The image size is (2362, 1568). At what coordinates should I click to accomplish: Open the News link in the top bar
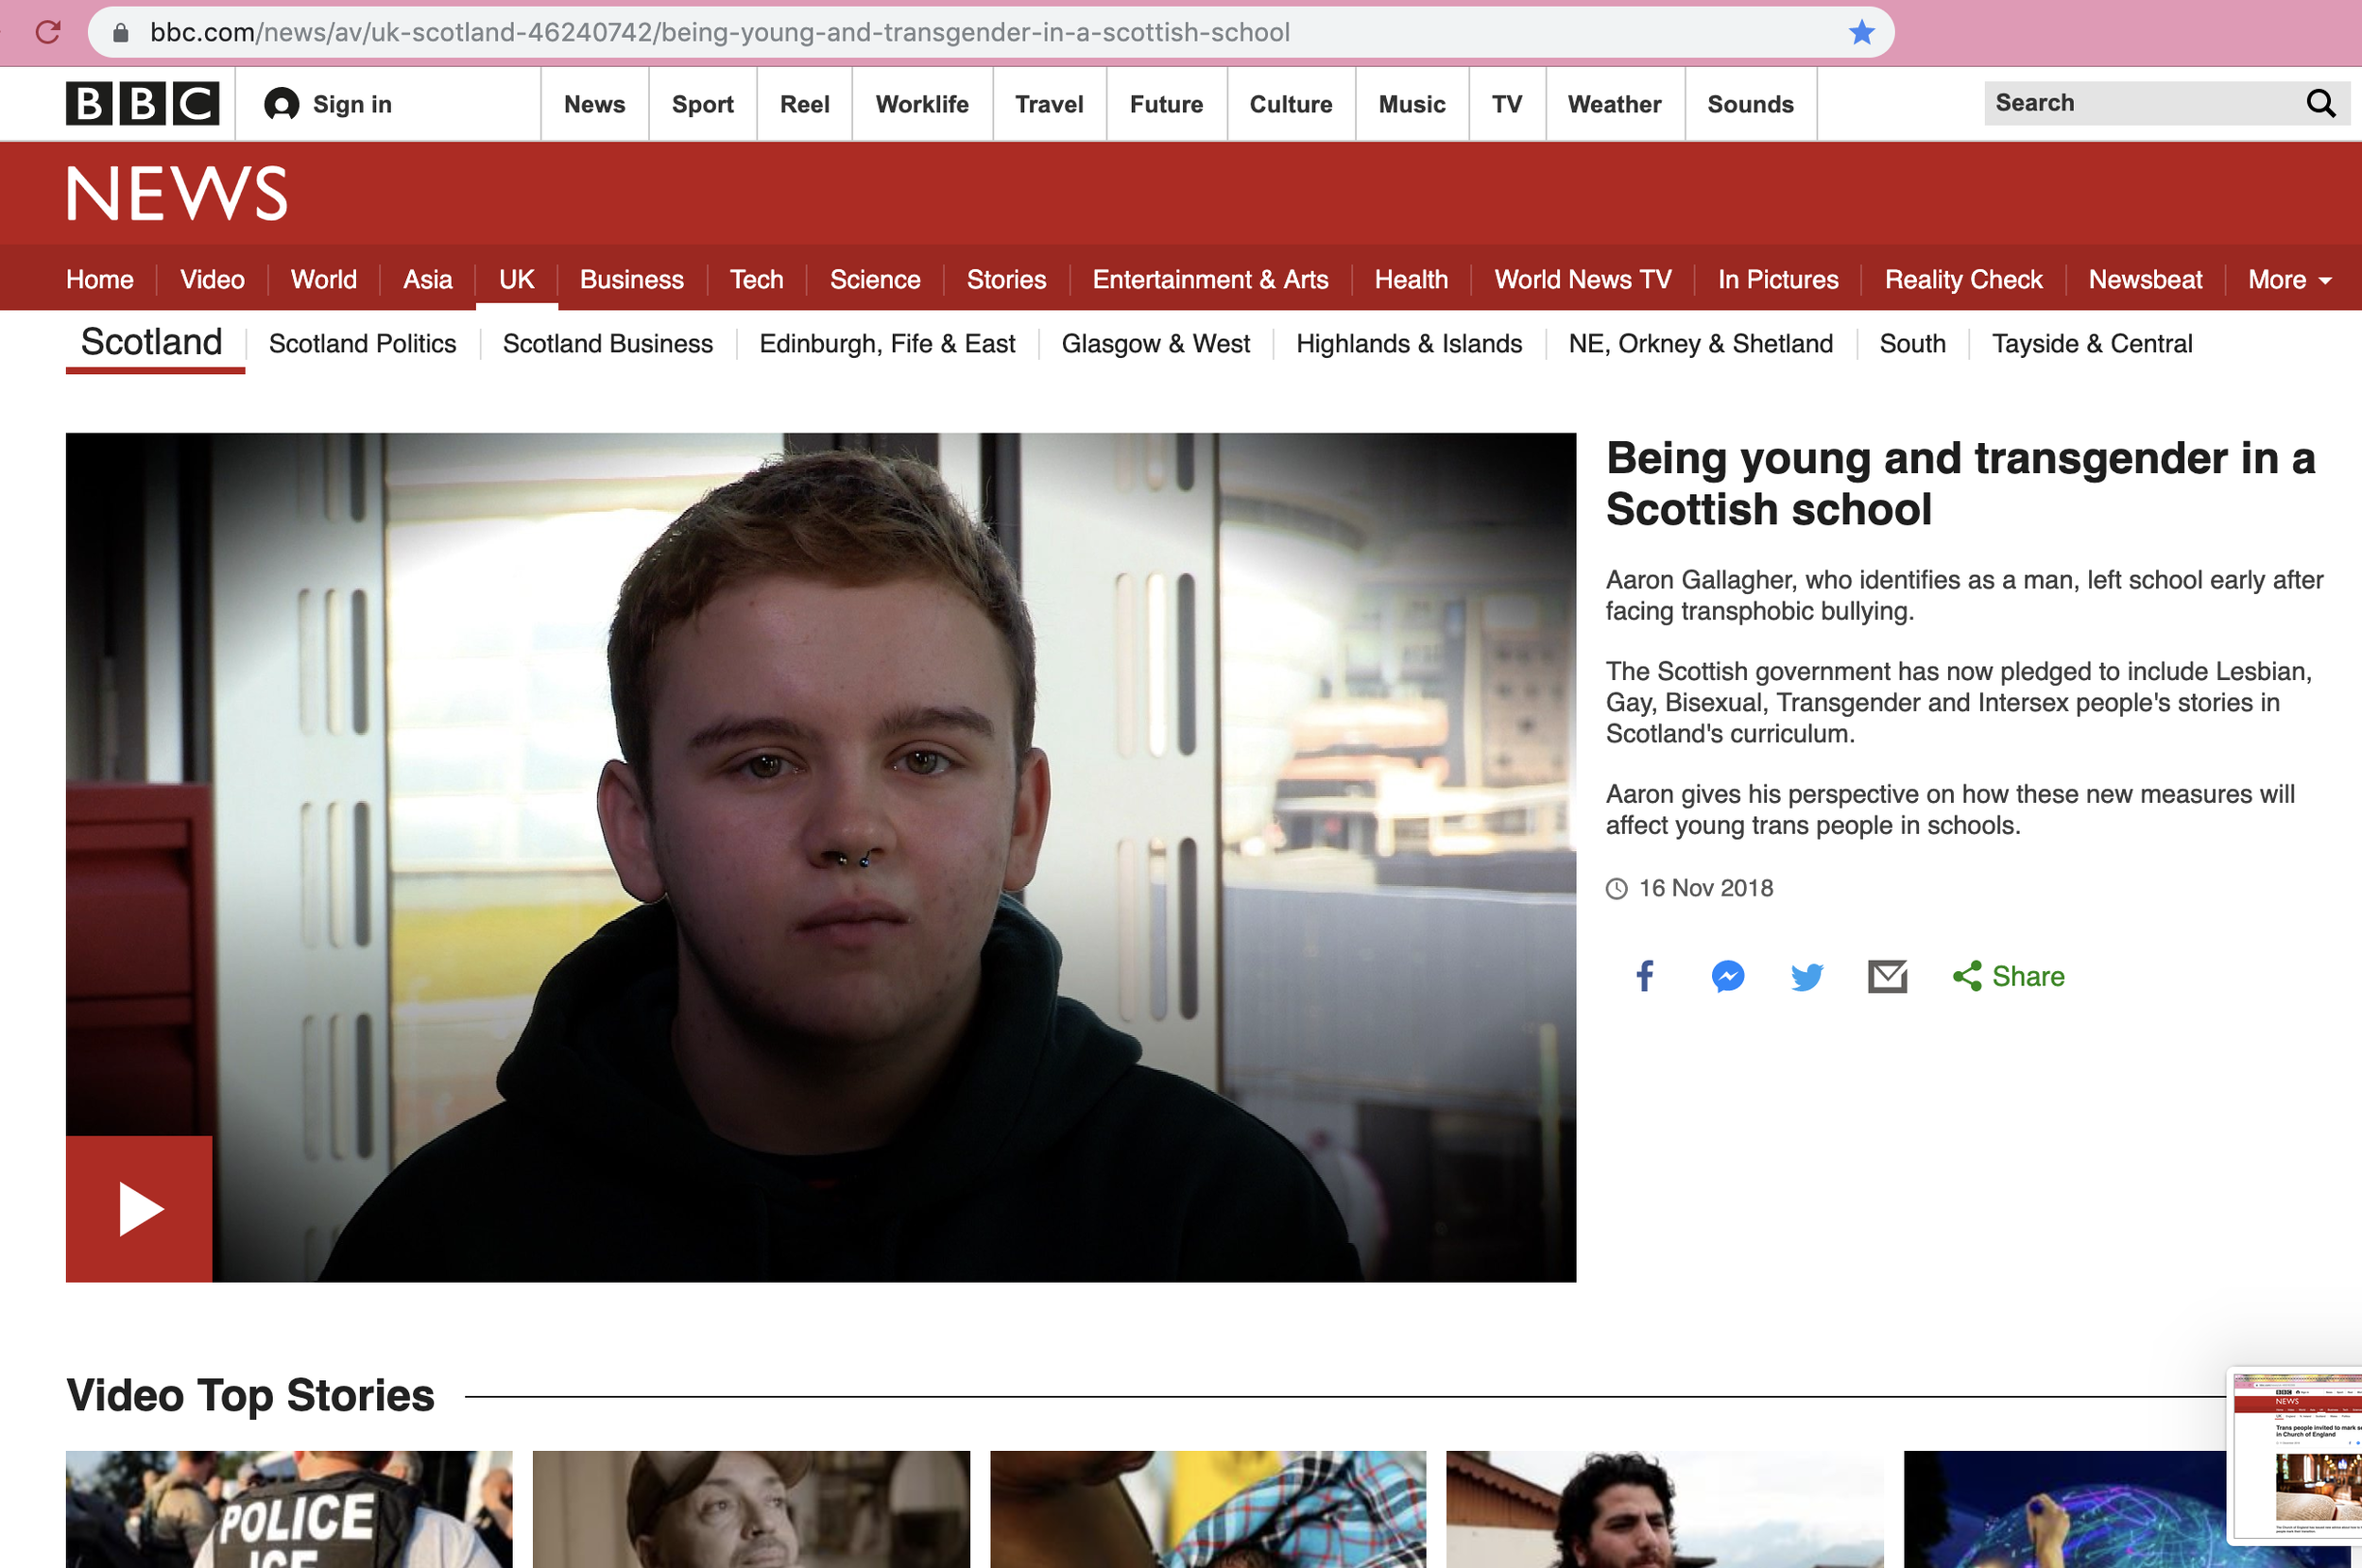coord(595,104)
